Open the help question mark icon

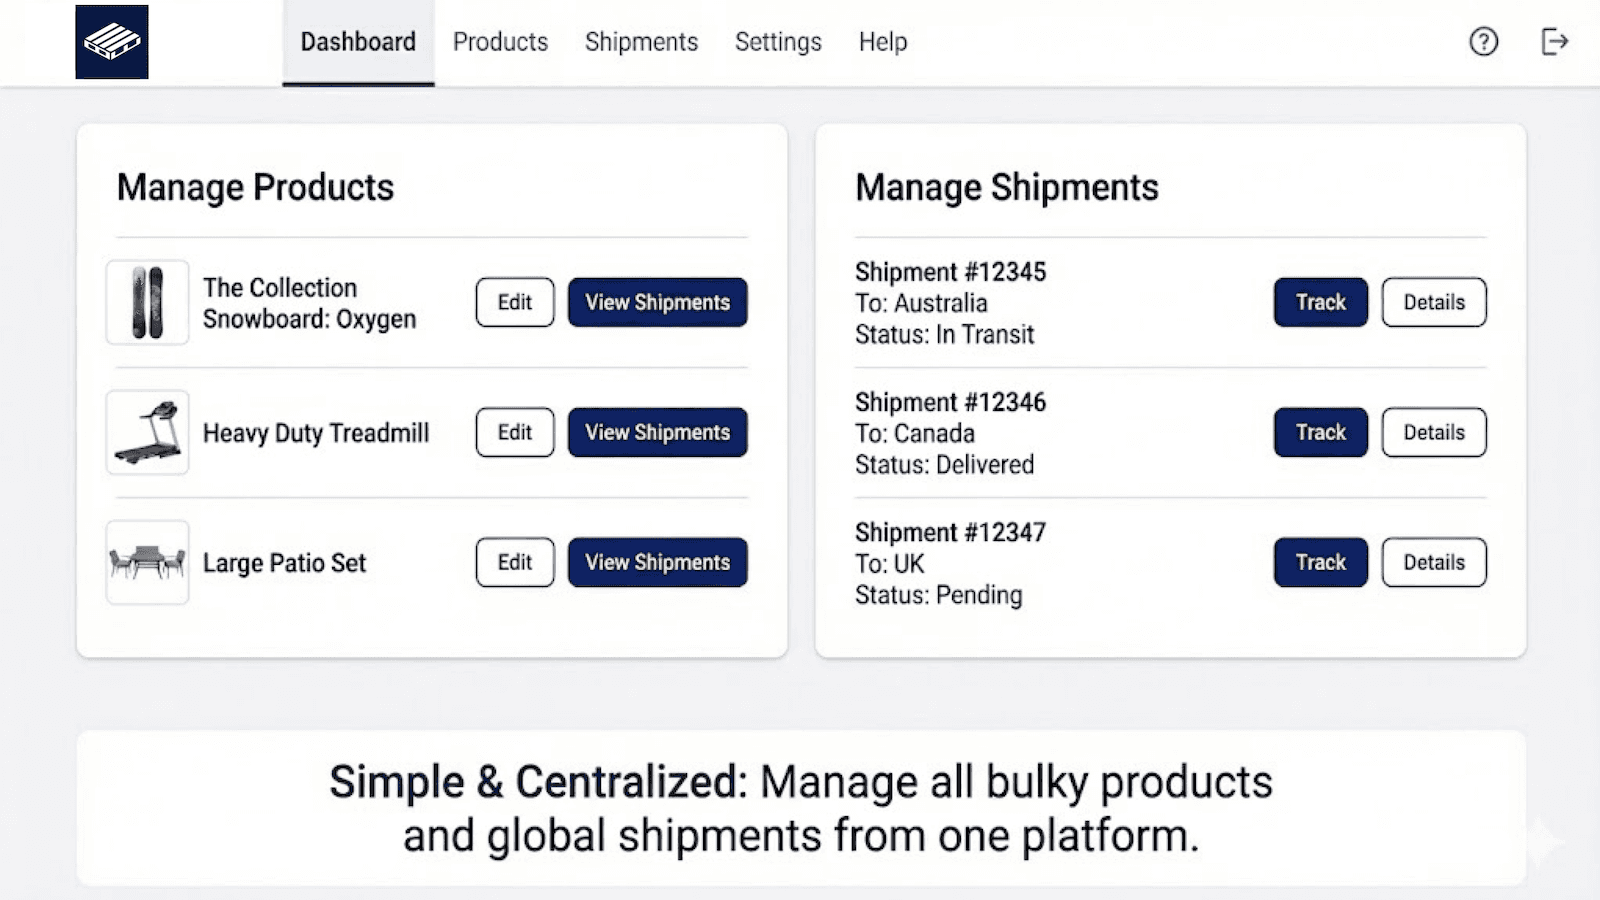[1483, 42]
